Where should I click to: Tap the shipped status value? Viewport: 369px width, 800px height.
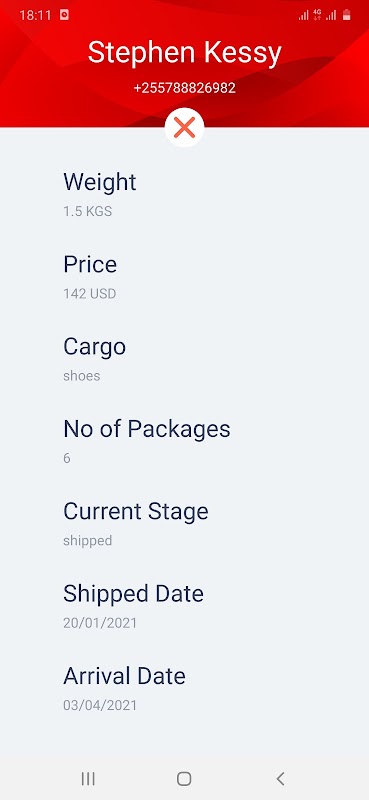(x=87, y=541)
